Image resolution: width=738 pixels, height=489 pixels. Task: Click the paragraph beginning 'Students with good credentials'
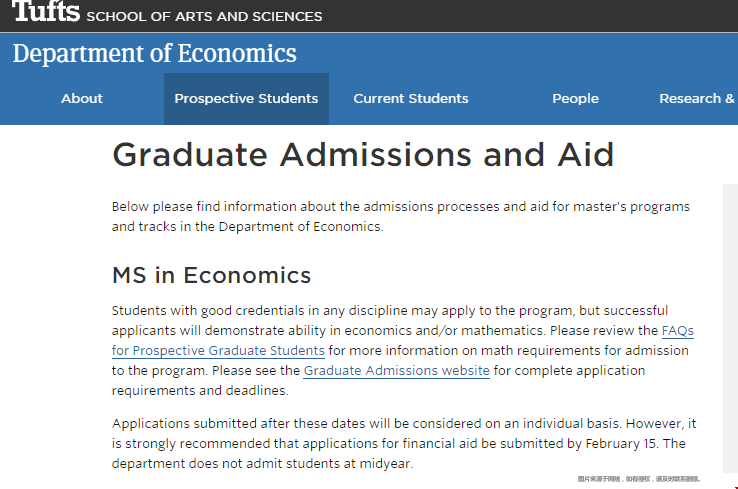[x=403, y=351]
